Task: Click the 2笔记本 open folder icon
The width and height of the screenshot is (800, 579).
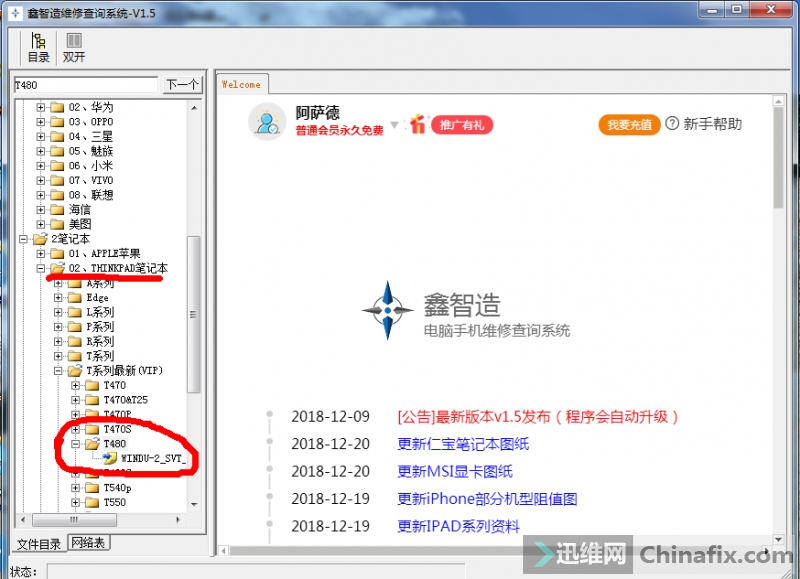Action: pyautogui.click(x=40, y=239)
